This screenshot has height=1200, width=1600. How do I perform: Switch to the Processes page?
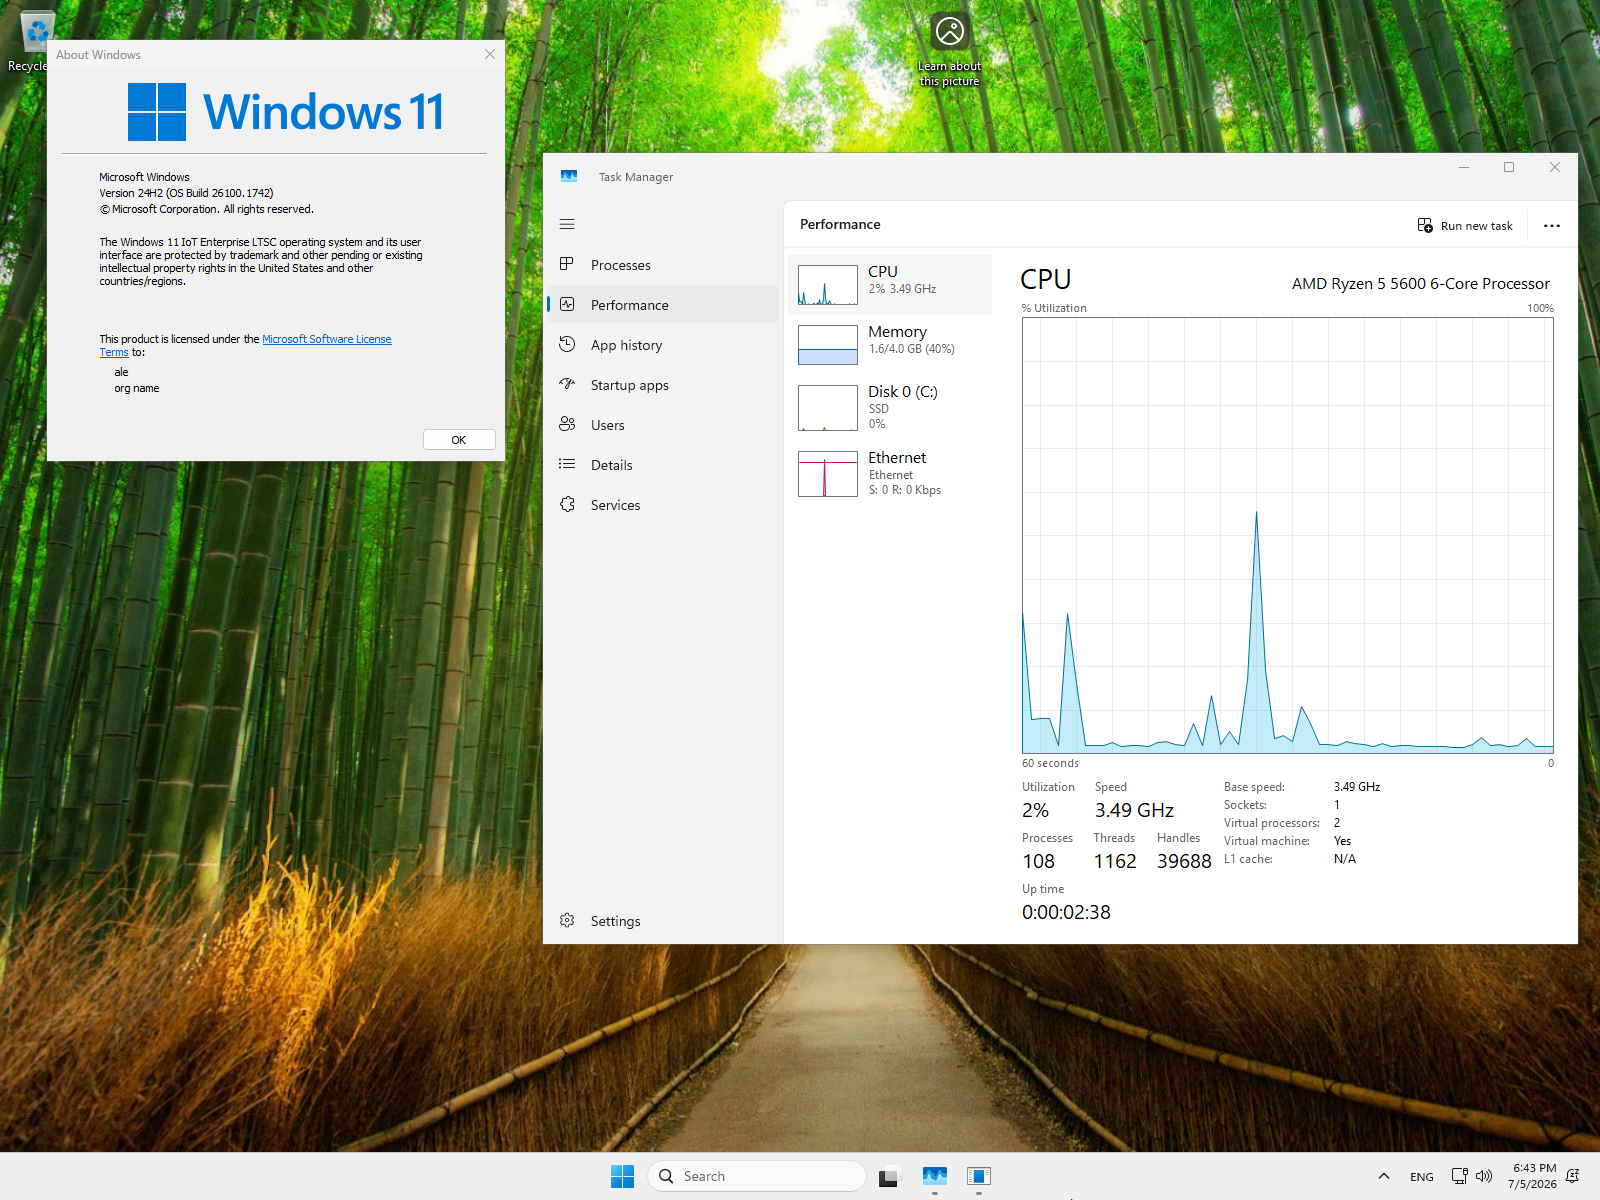coord(663,265)
